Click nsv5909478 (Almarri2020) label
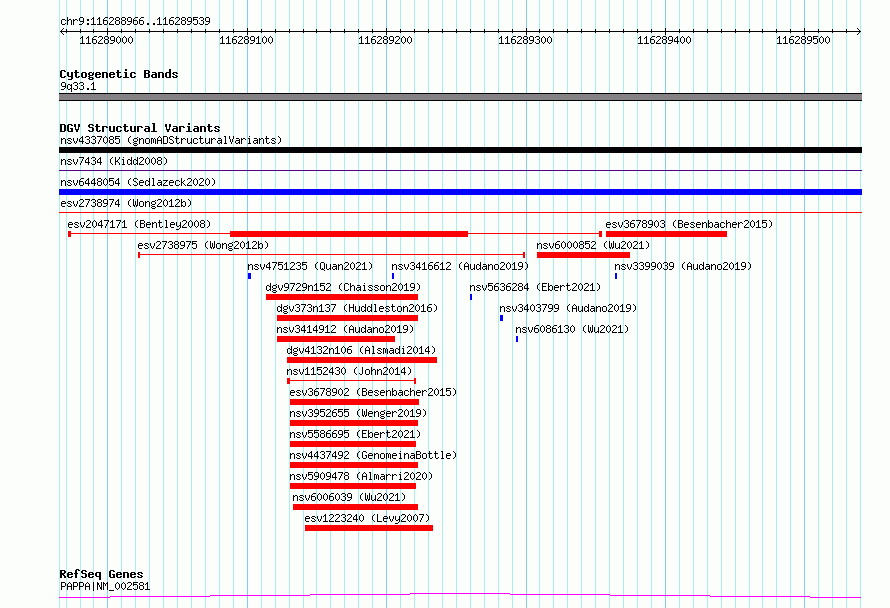 pos(361,476)
